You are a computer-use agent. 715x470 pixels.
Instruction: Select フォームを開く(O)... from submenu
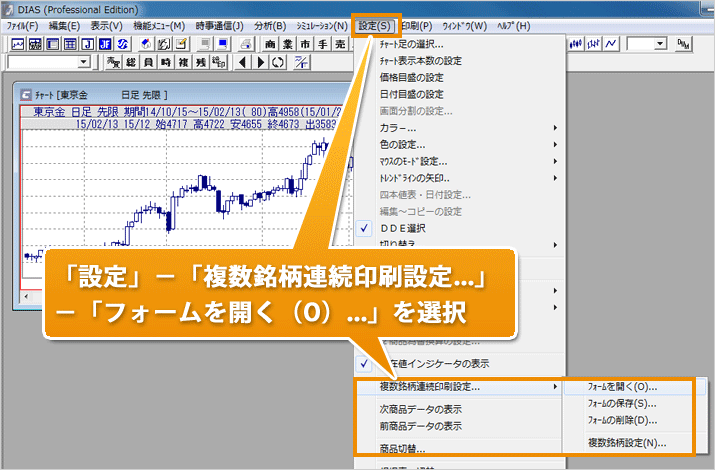[x=624, y=387]
